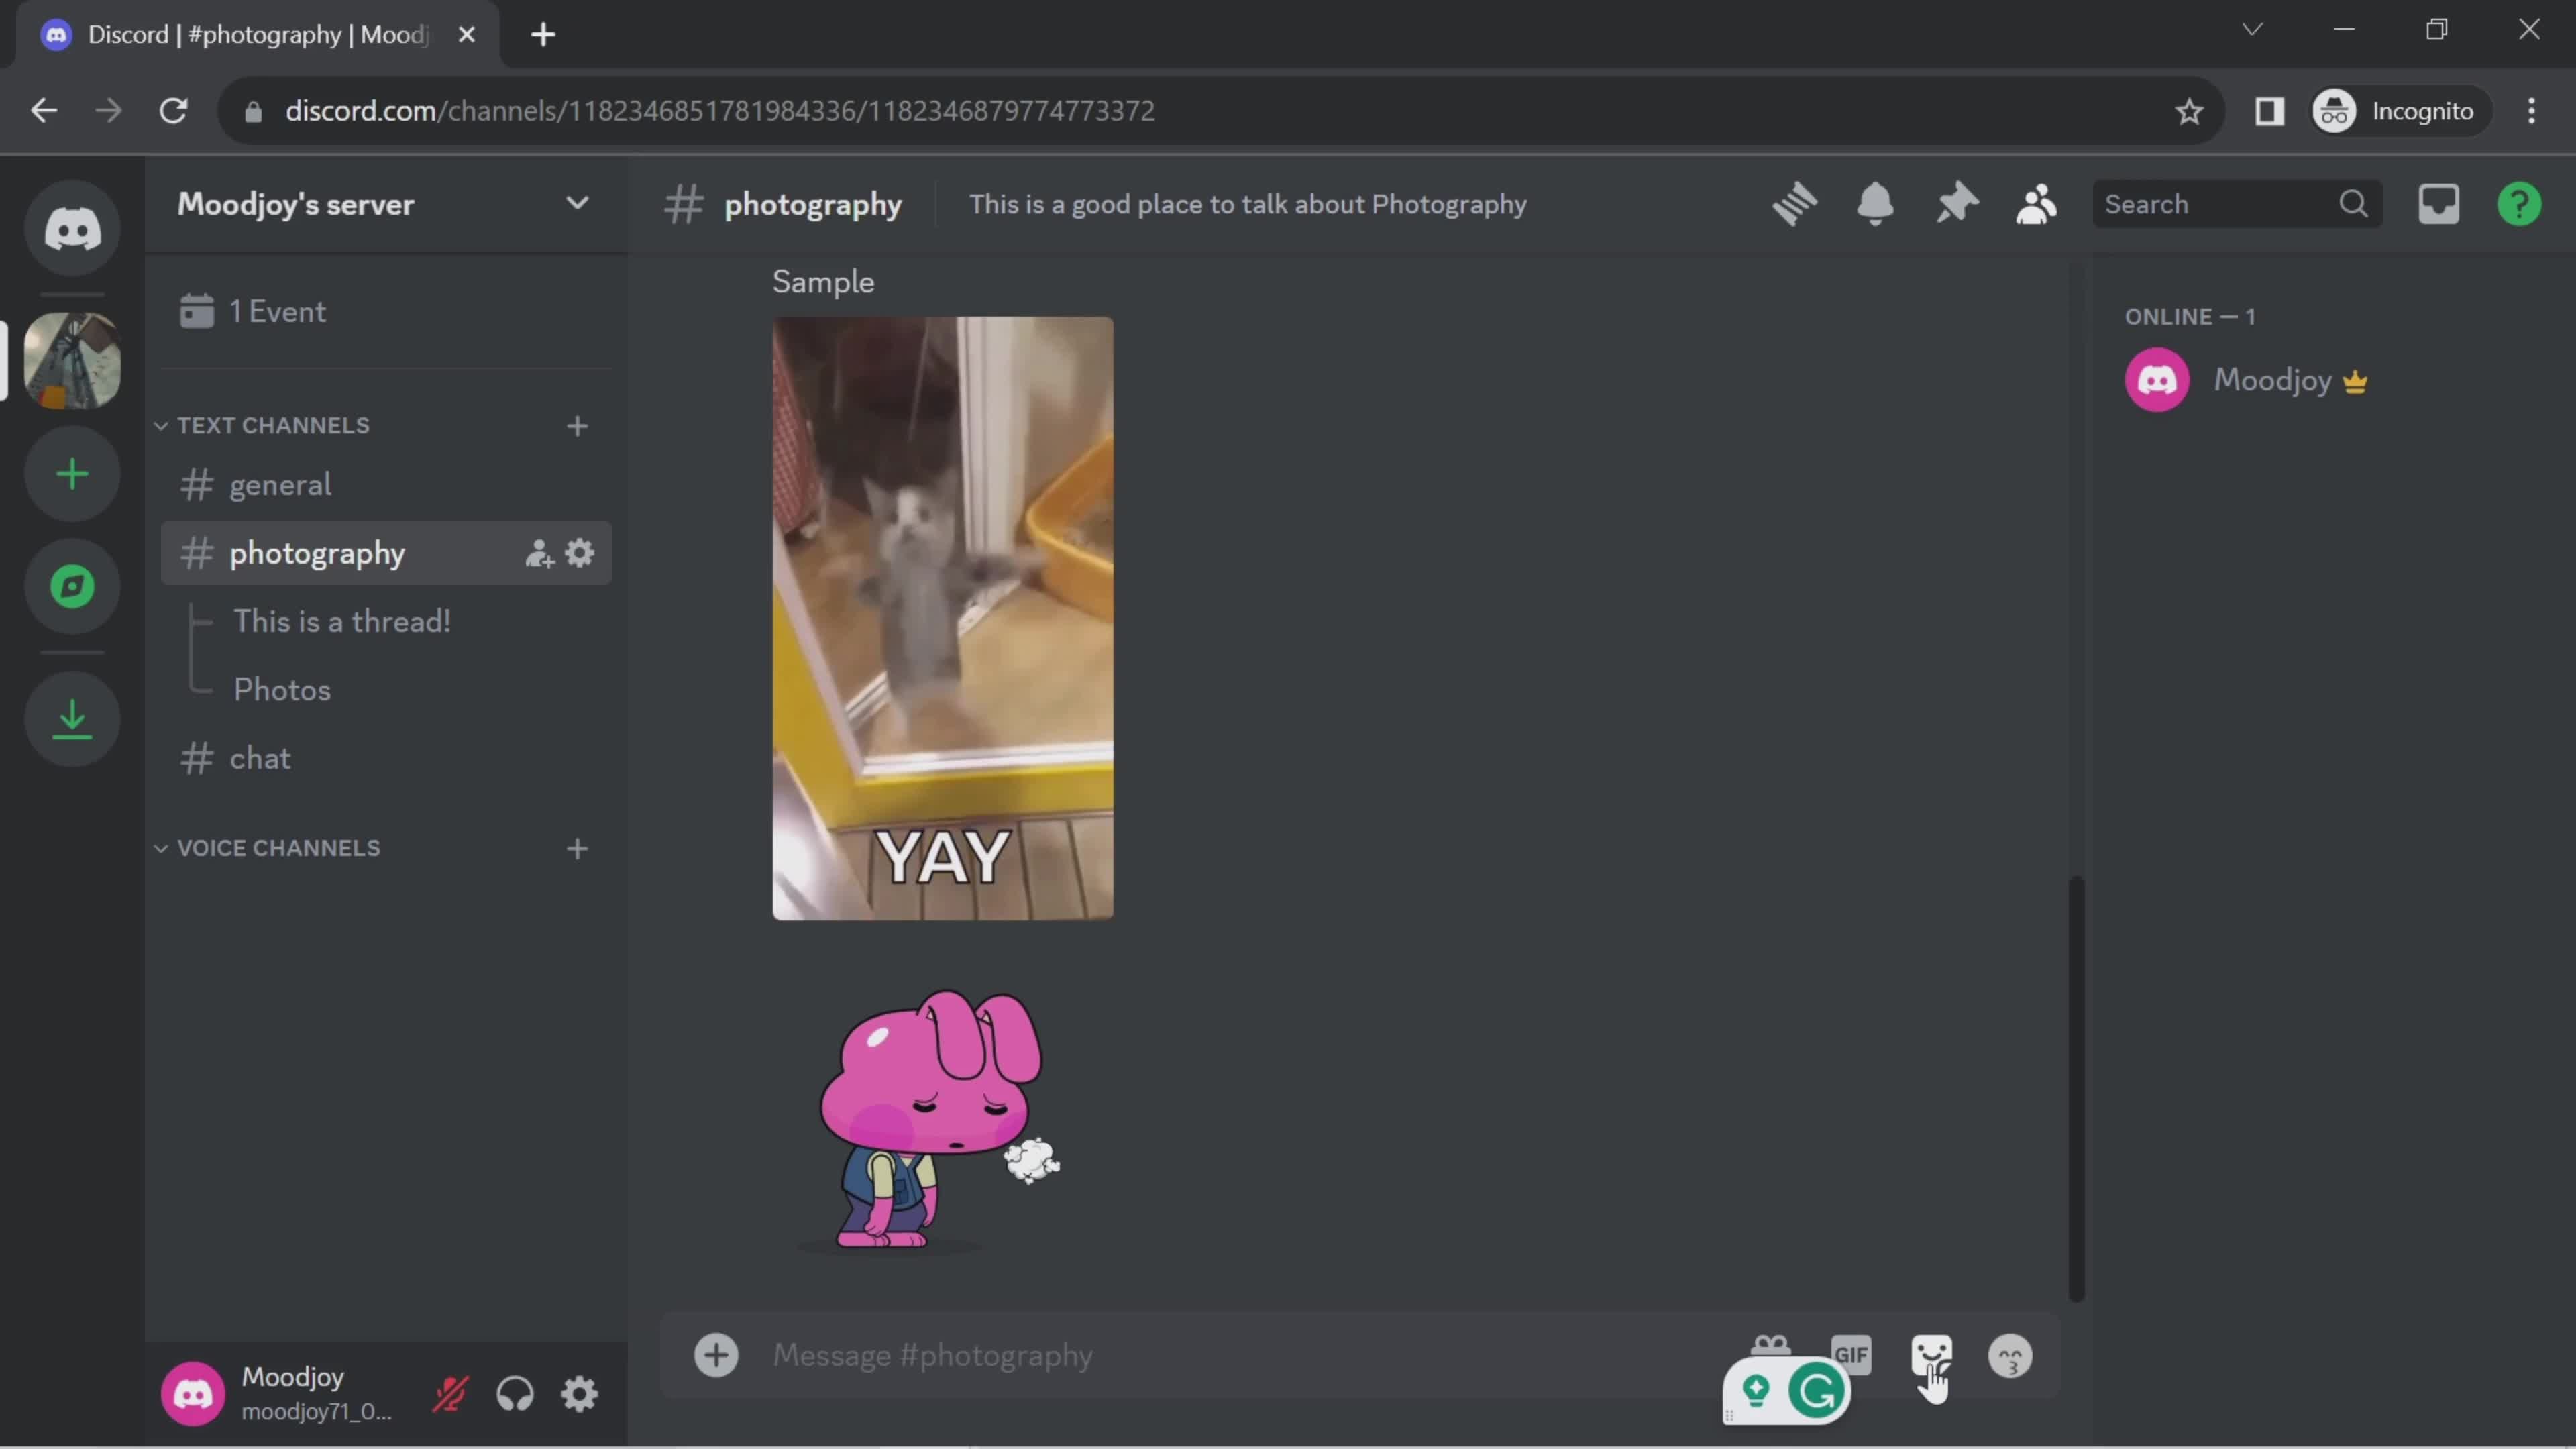Reload the page
2576x1449 pixels.
[173, 110]
